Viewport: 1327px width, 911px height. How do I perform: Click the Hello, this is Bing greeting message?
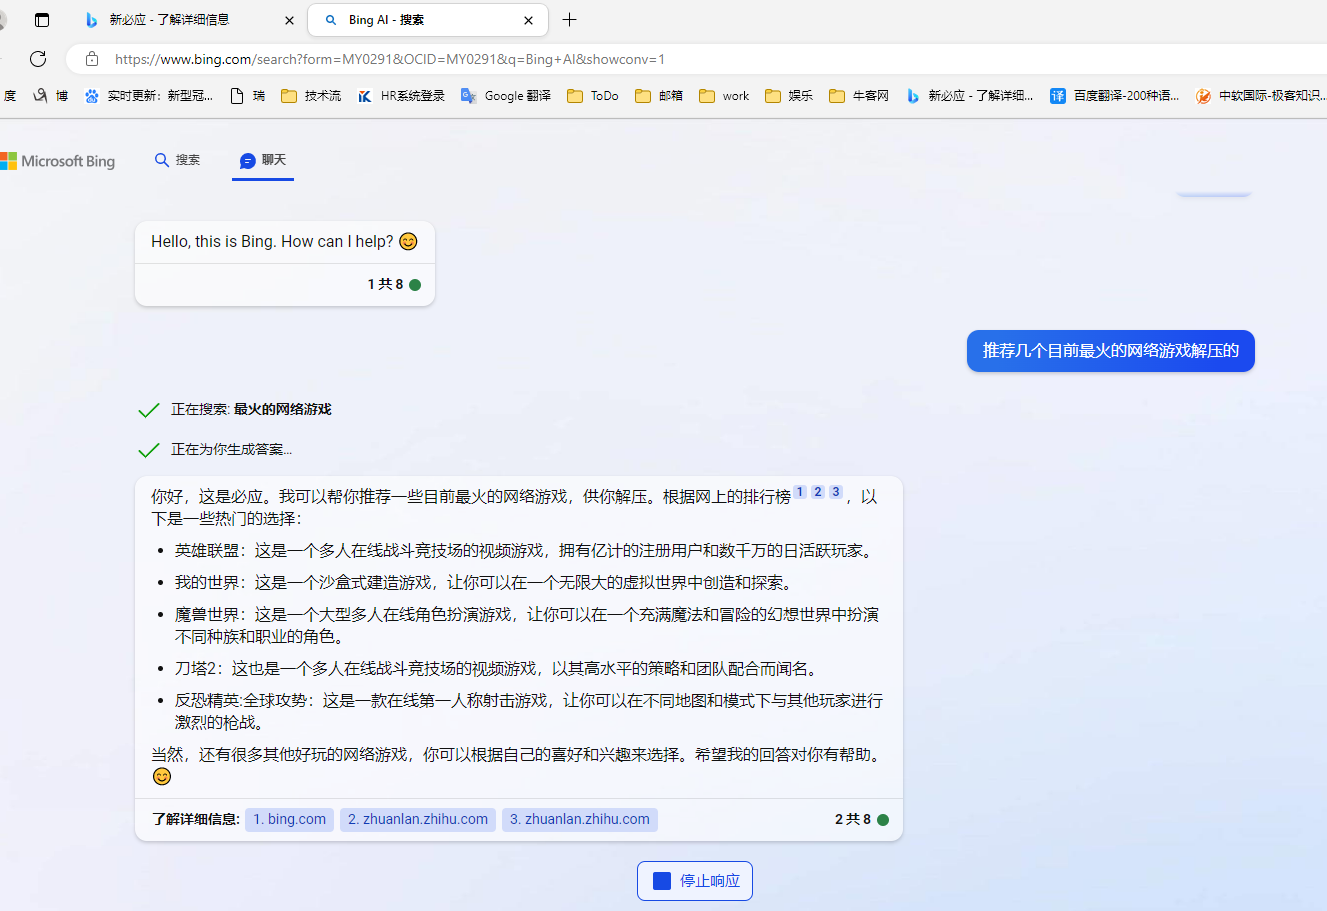[x=284, y=241]
